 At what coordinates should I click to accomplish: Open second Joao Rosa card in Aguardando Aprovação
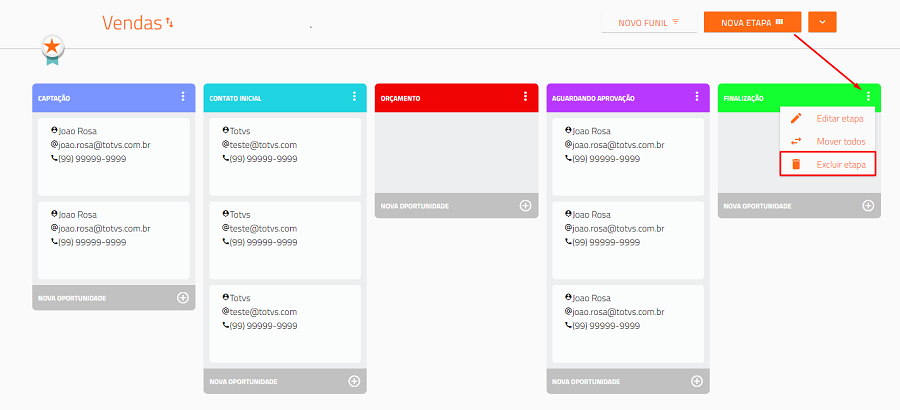[628, 241]
